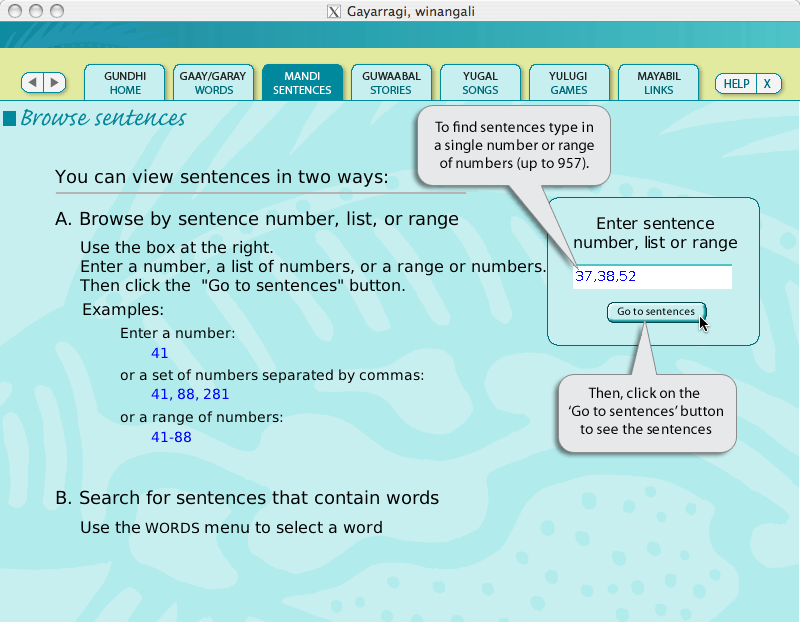Open the HELP button

(736, 84)
